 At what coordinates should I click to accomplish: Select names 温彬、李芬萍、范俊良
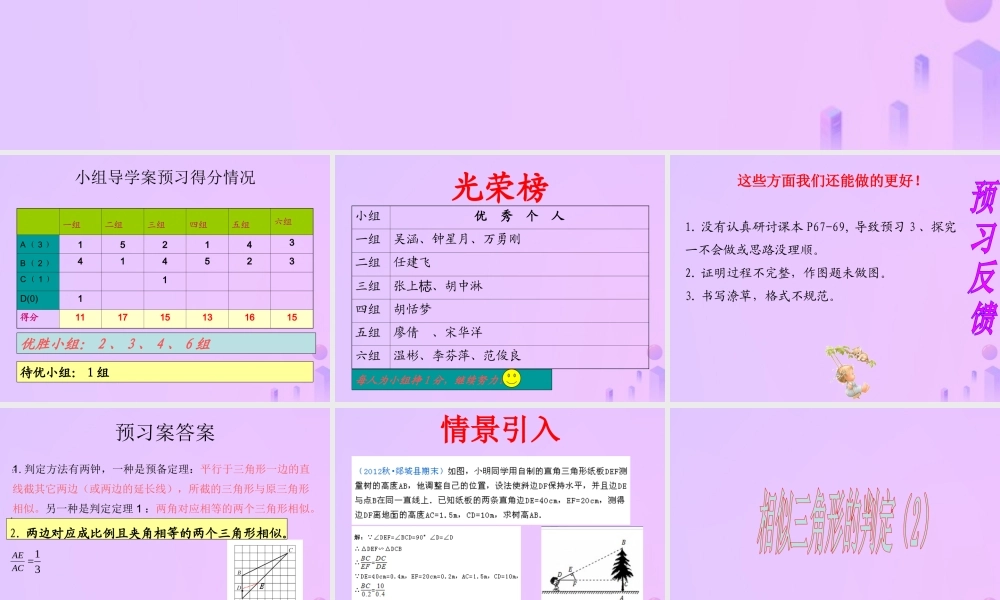pyautogui.click(x=457, y=355)
